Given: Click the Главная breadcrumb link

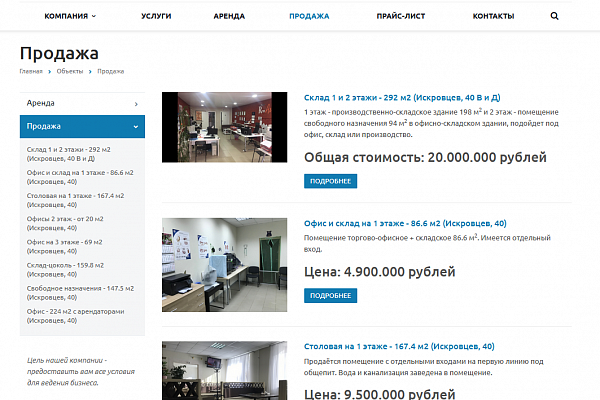Looking at the screenshot, I should [31, 71].
